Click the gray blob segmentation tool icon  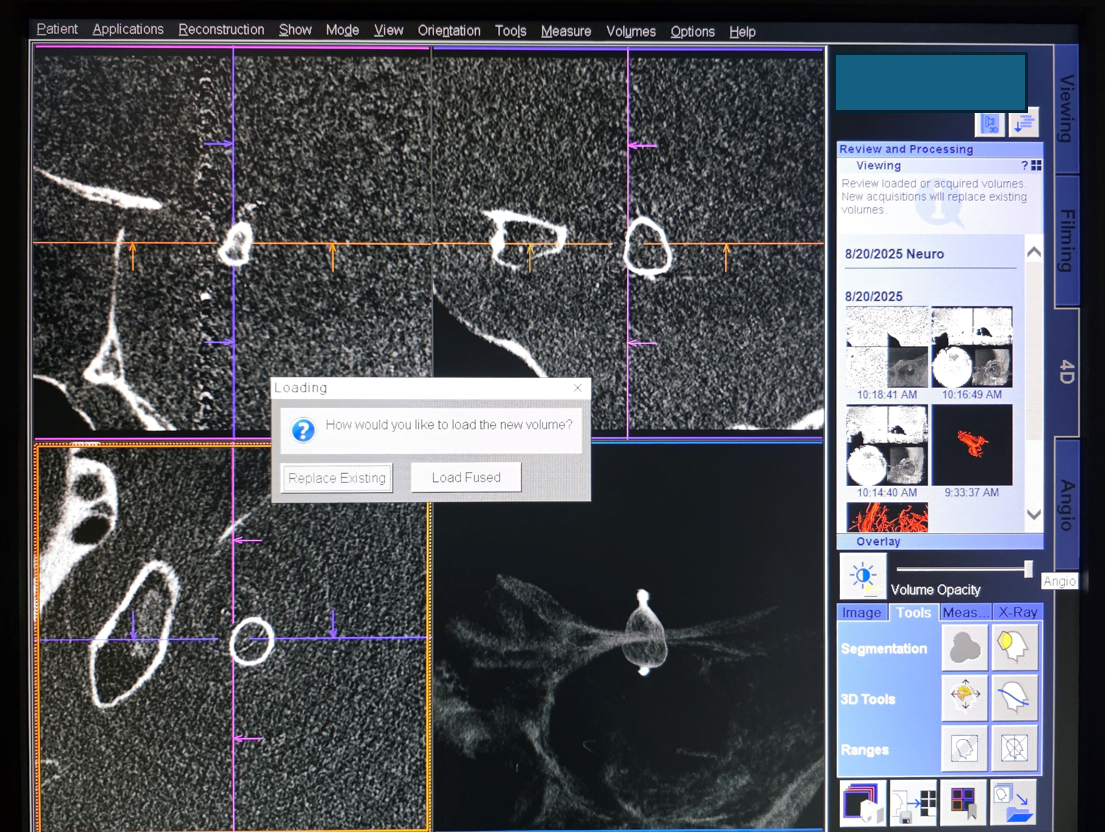coord(965,648)
